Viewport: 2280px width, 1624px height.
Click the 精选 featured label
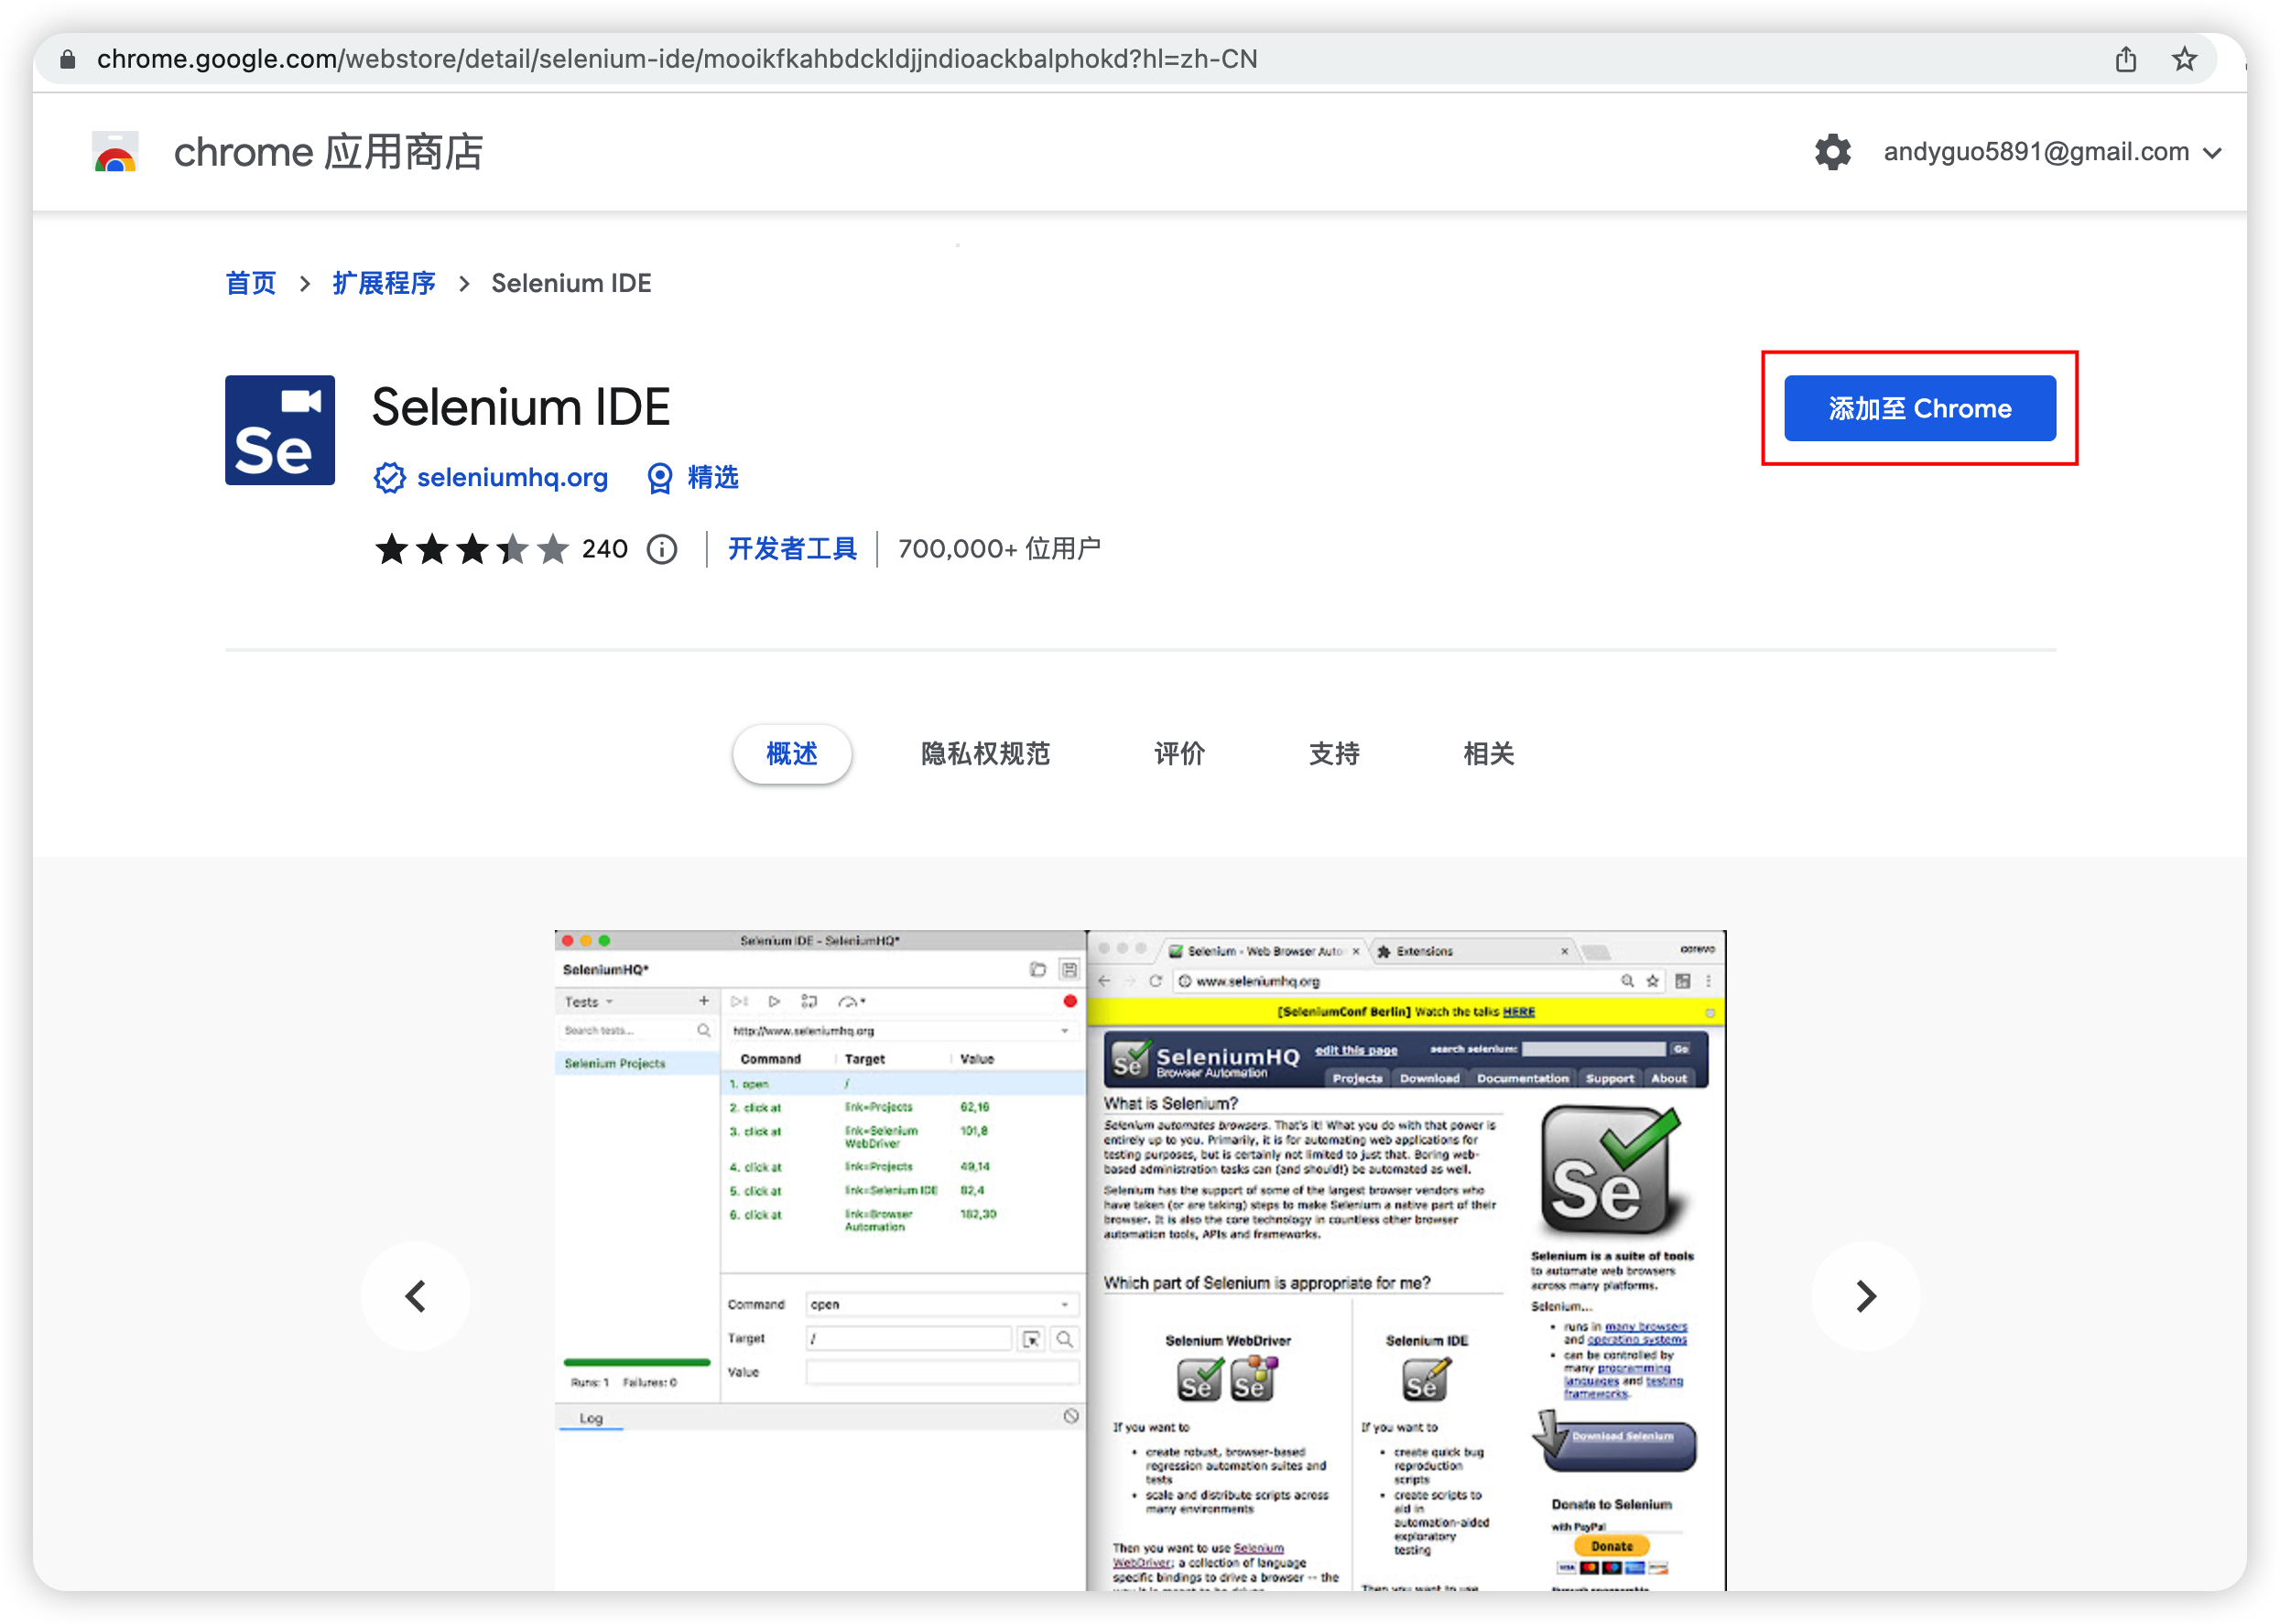click(713, 478)
